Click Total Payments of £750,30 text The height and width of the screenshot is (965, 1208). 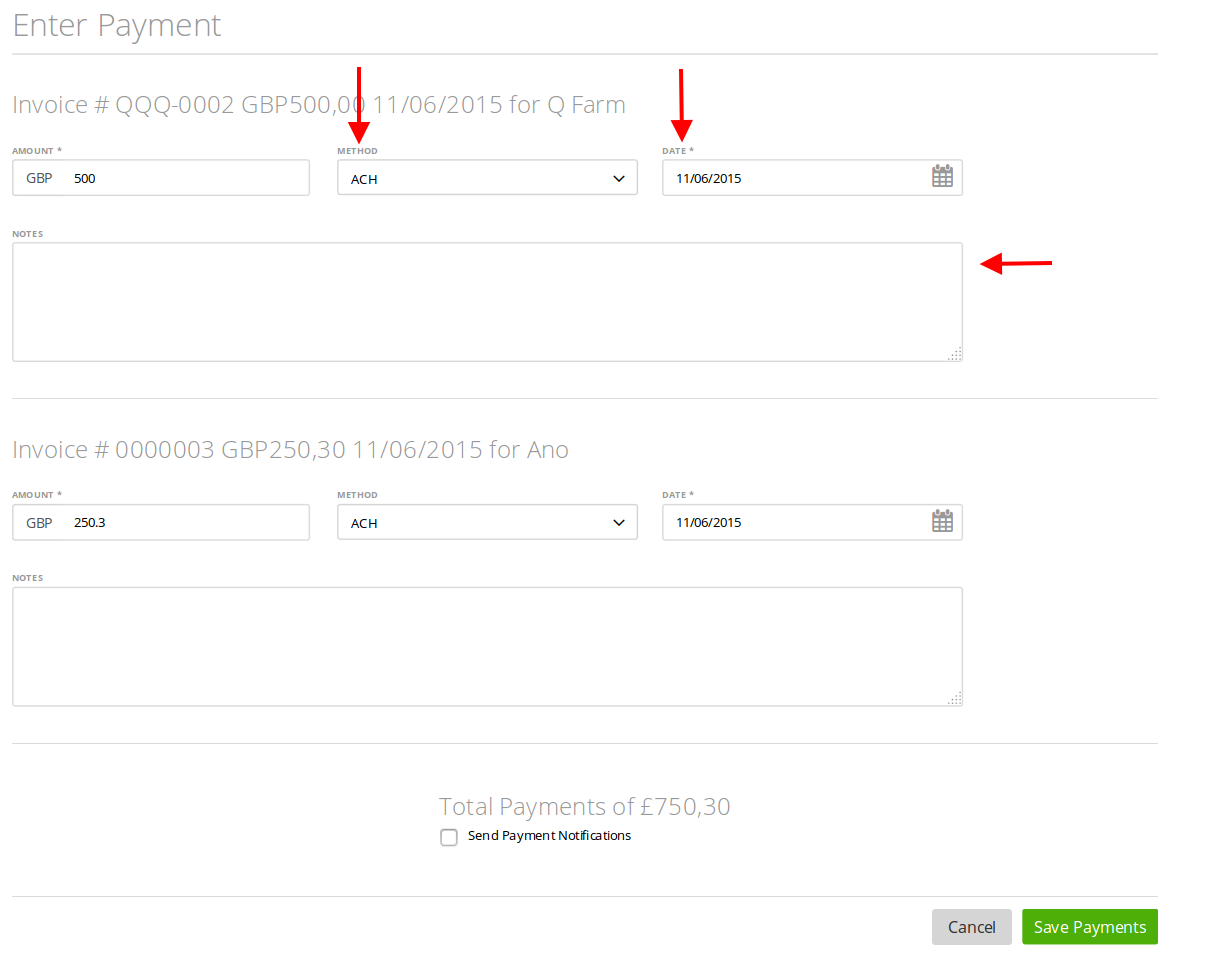[x=585, y=807]
